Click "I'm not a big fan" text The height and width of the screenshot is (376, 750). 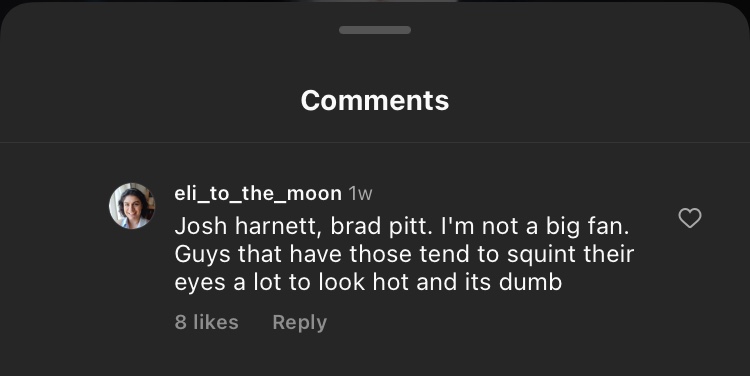click(535, 226)
